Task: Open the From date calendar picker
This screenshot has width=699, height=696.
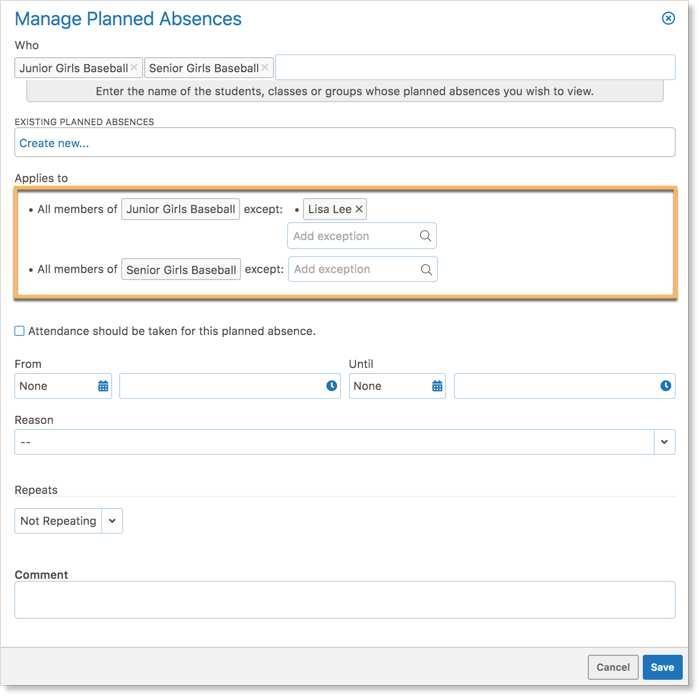Action: point(103,386)
